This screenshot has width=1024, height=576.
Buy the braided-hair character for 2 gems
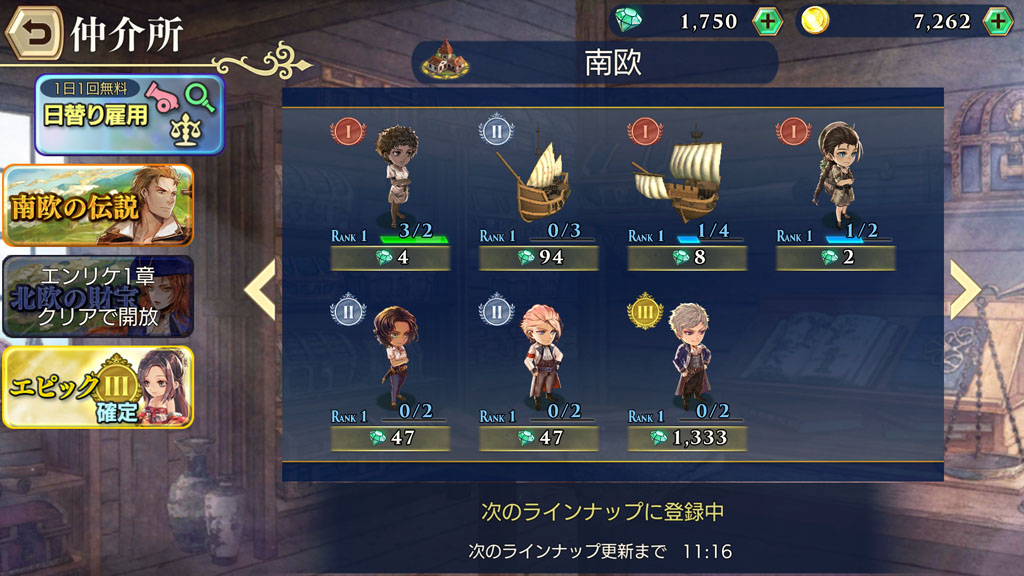[835, 258]
